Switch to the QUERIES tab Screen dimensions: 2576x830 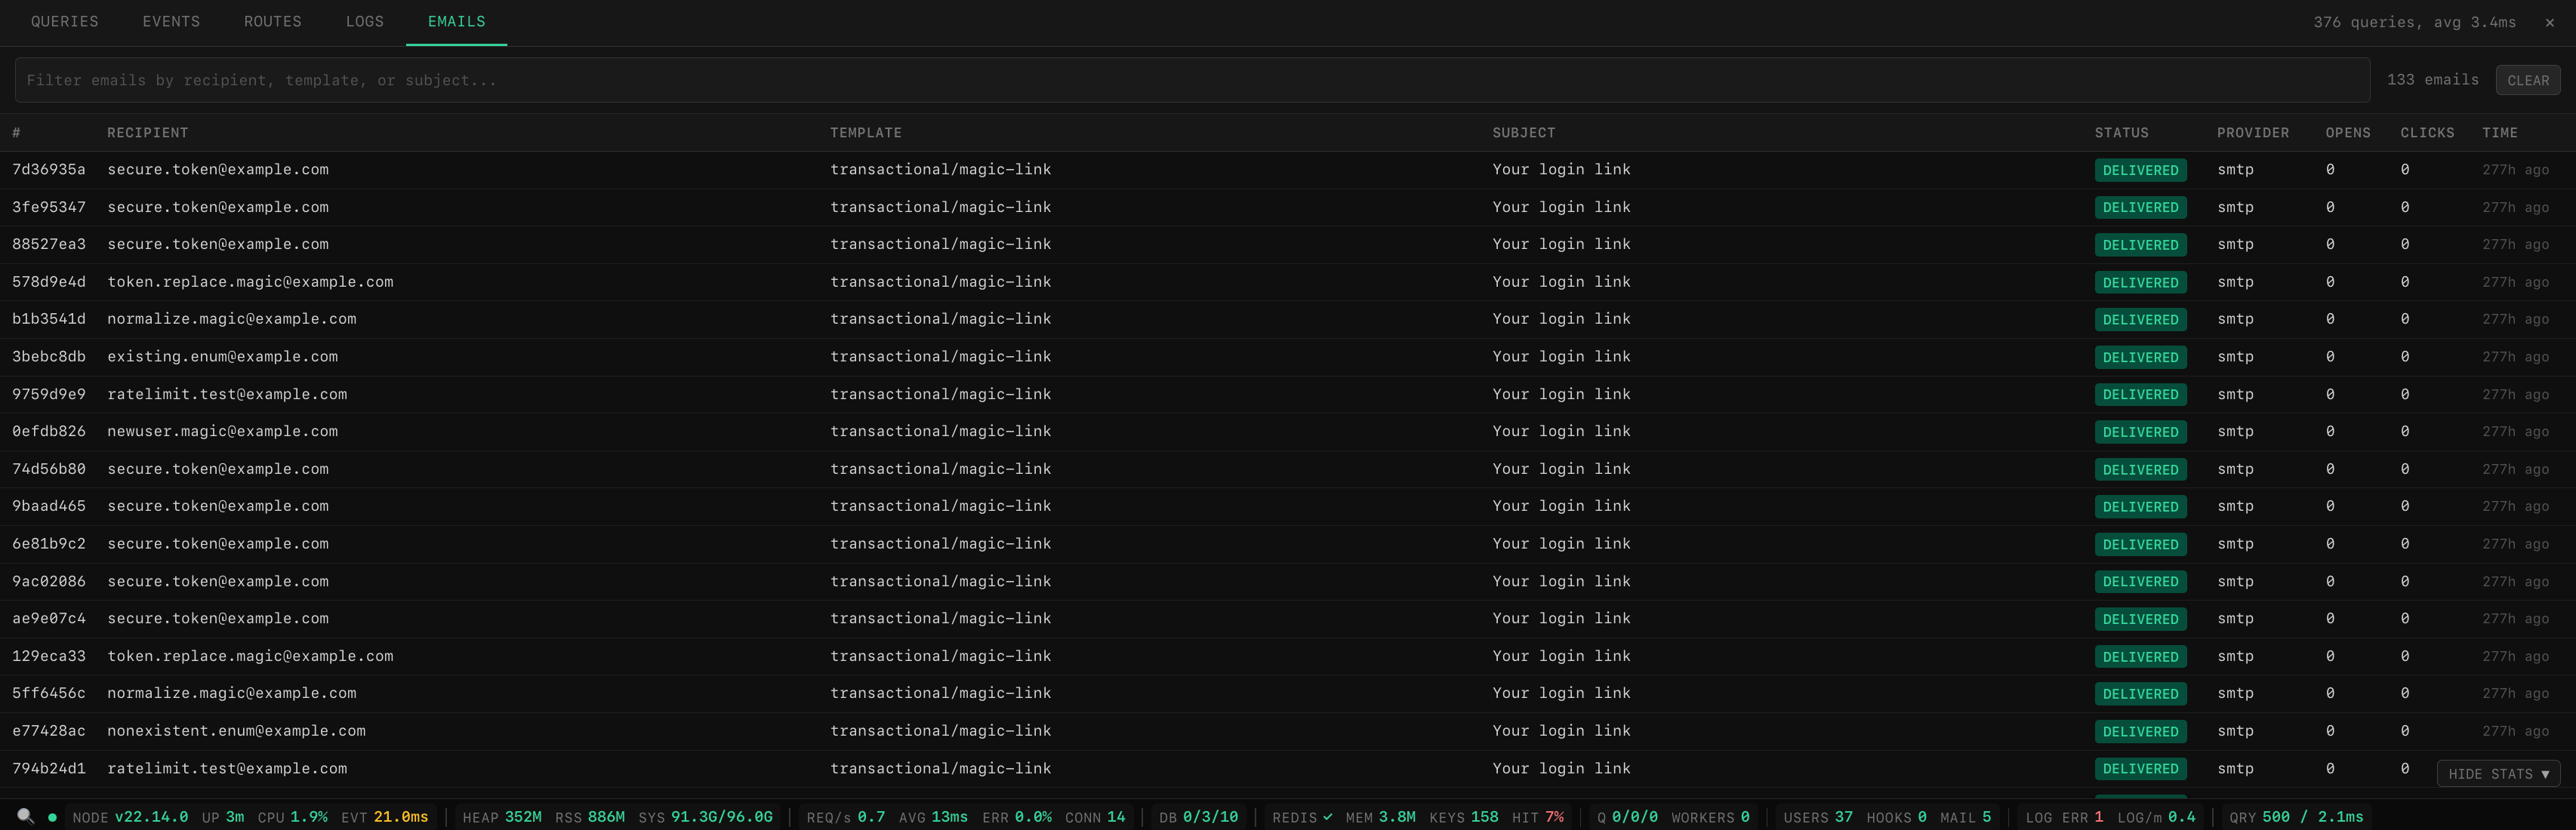click(64, 22)
